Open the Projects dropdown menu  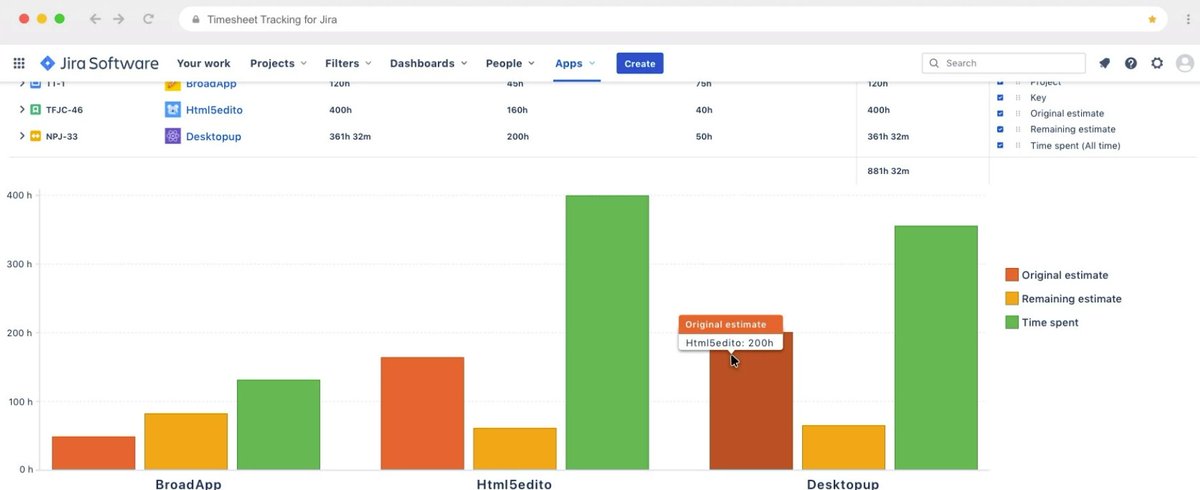[x=279, y=63]
